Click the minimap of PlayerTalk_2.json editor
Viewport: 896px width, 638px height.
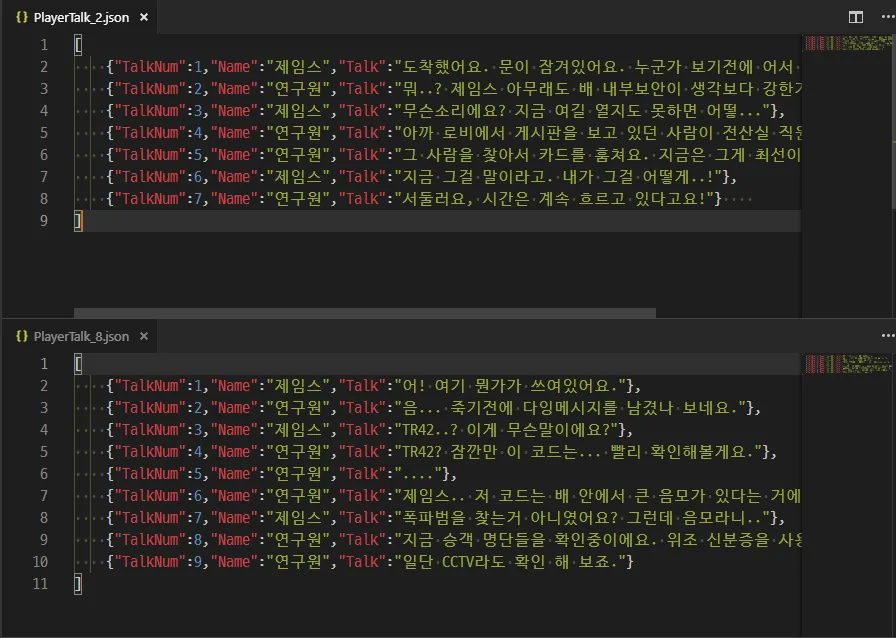(x=848, y=43)
